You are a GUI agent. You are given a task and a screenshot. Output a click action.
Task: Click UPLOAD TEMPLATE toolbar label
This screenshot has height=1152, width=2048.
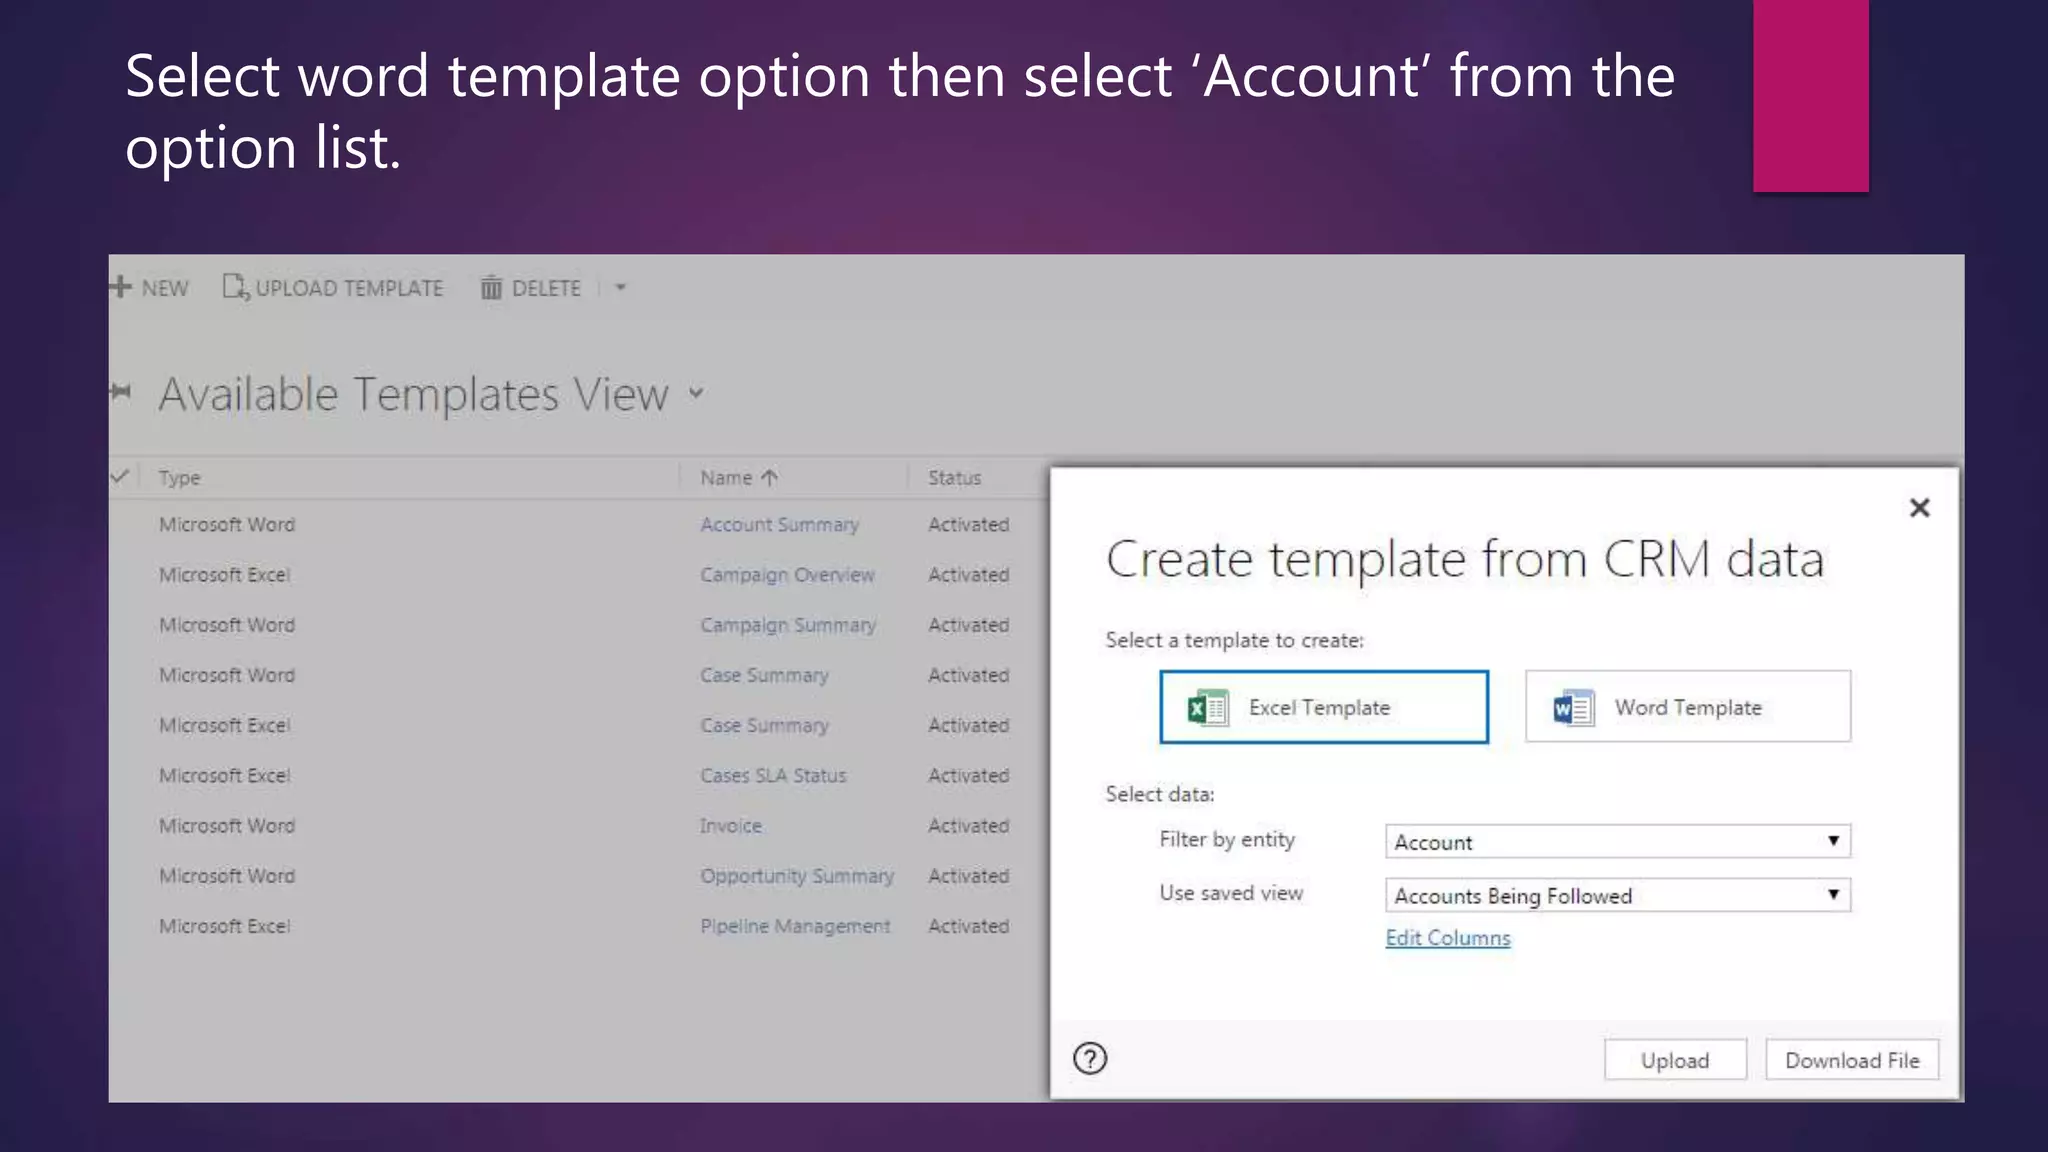click(349, 288)
